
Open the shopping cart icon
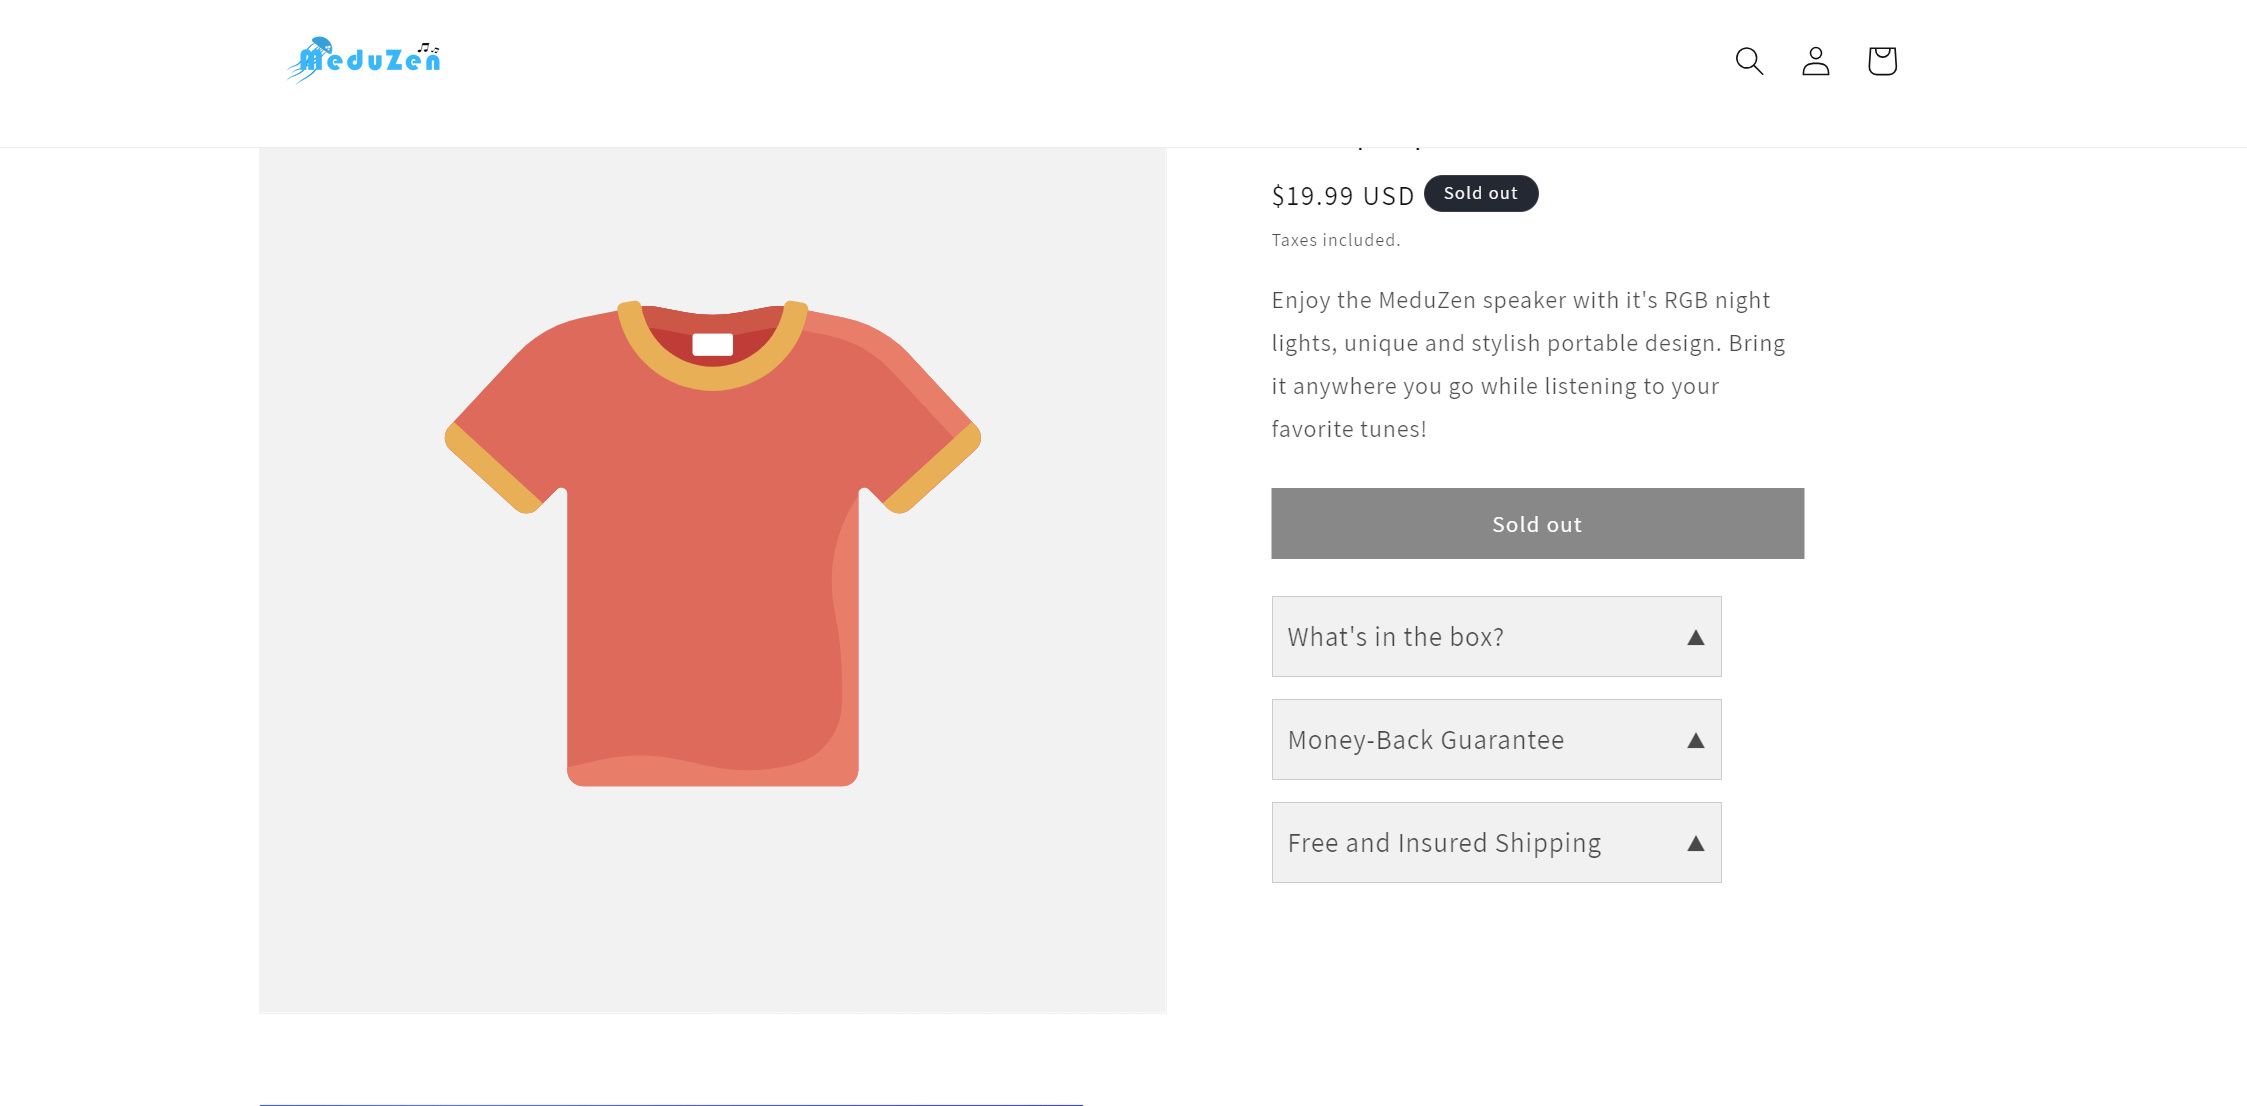(x=1881, y=61)
